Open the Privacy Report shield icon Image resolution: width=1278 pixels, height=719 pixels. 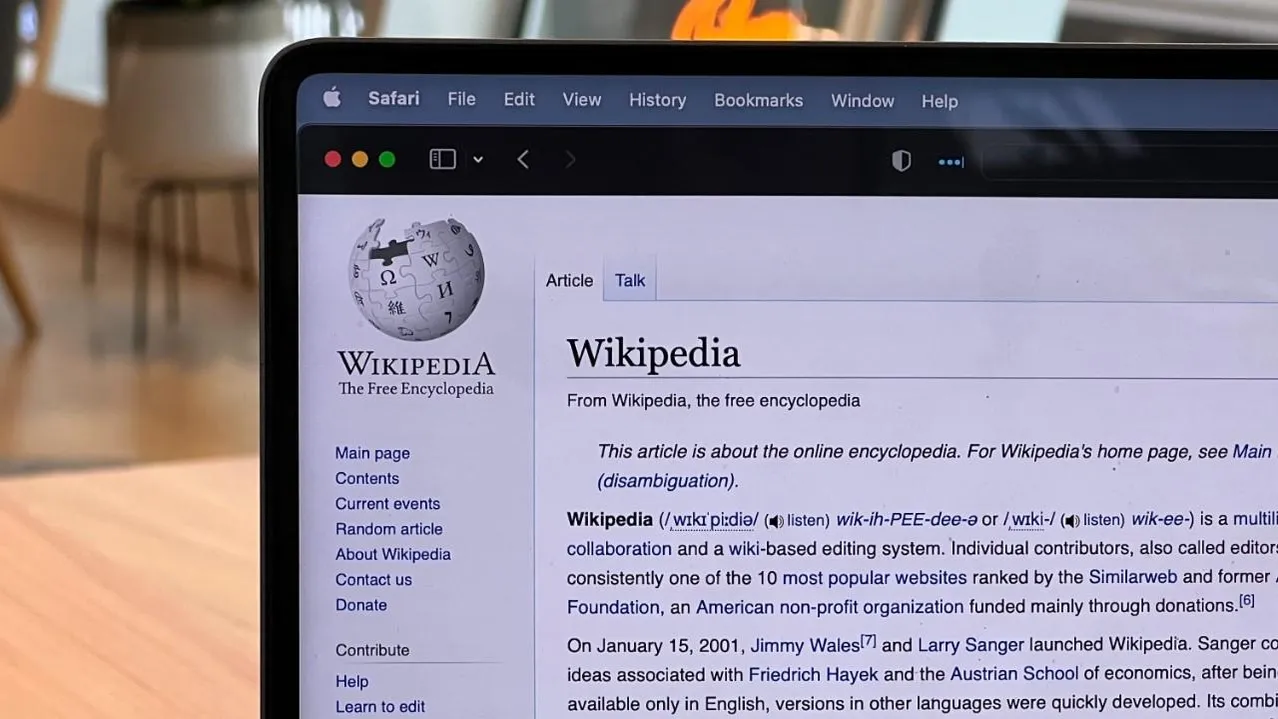point(901,161)
